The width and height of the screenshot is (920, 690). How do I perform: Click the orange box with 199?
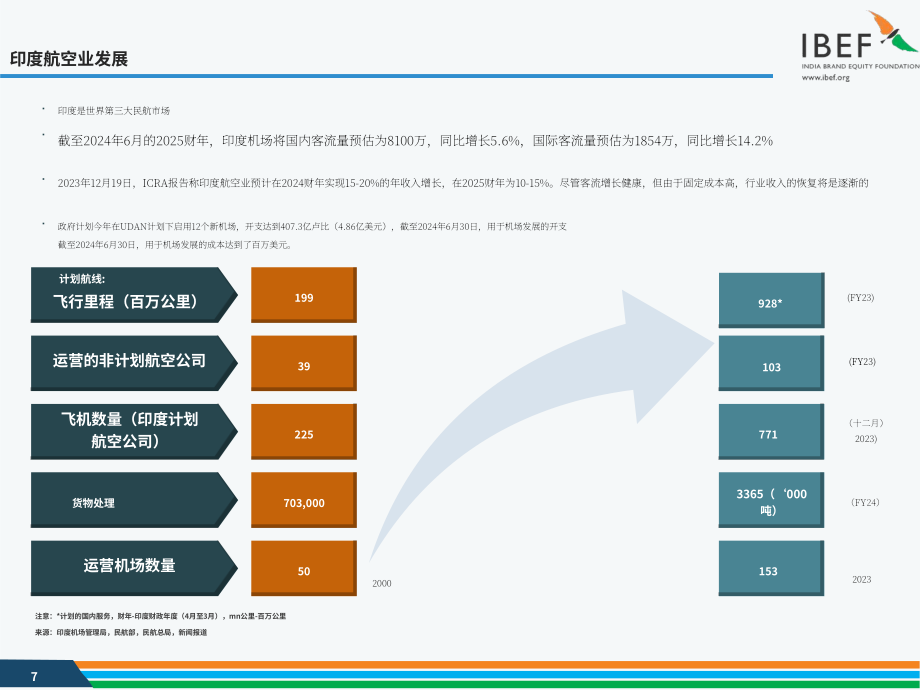tap(304, 295)
